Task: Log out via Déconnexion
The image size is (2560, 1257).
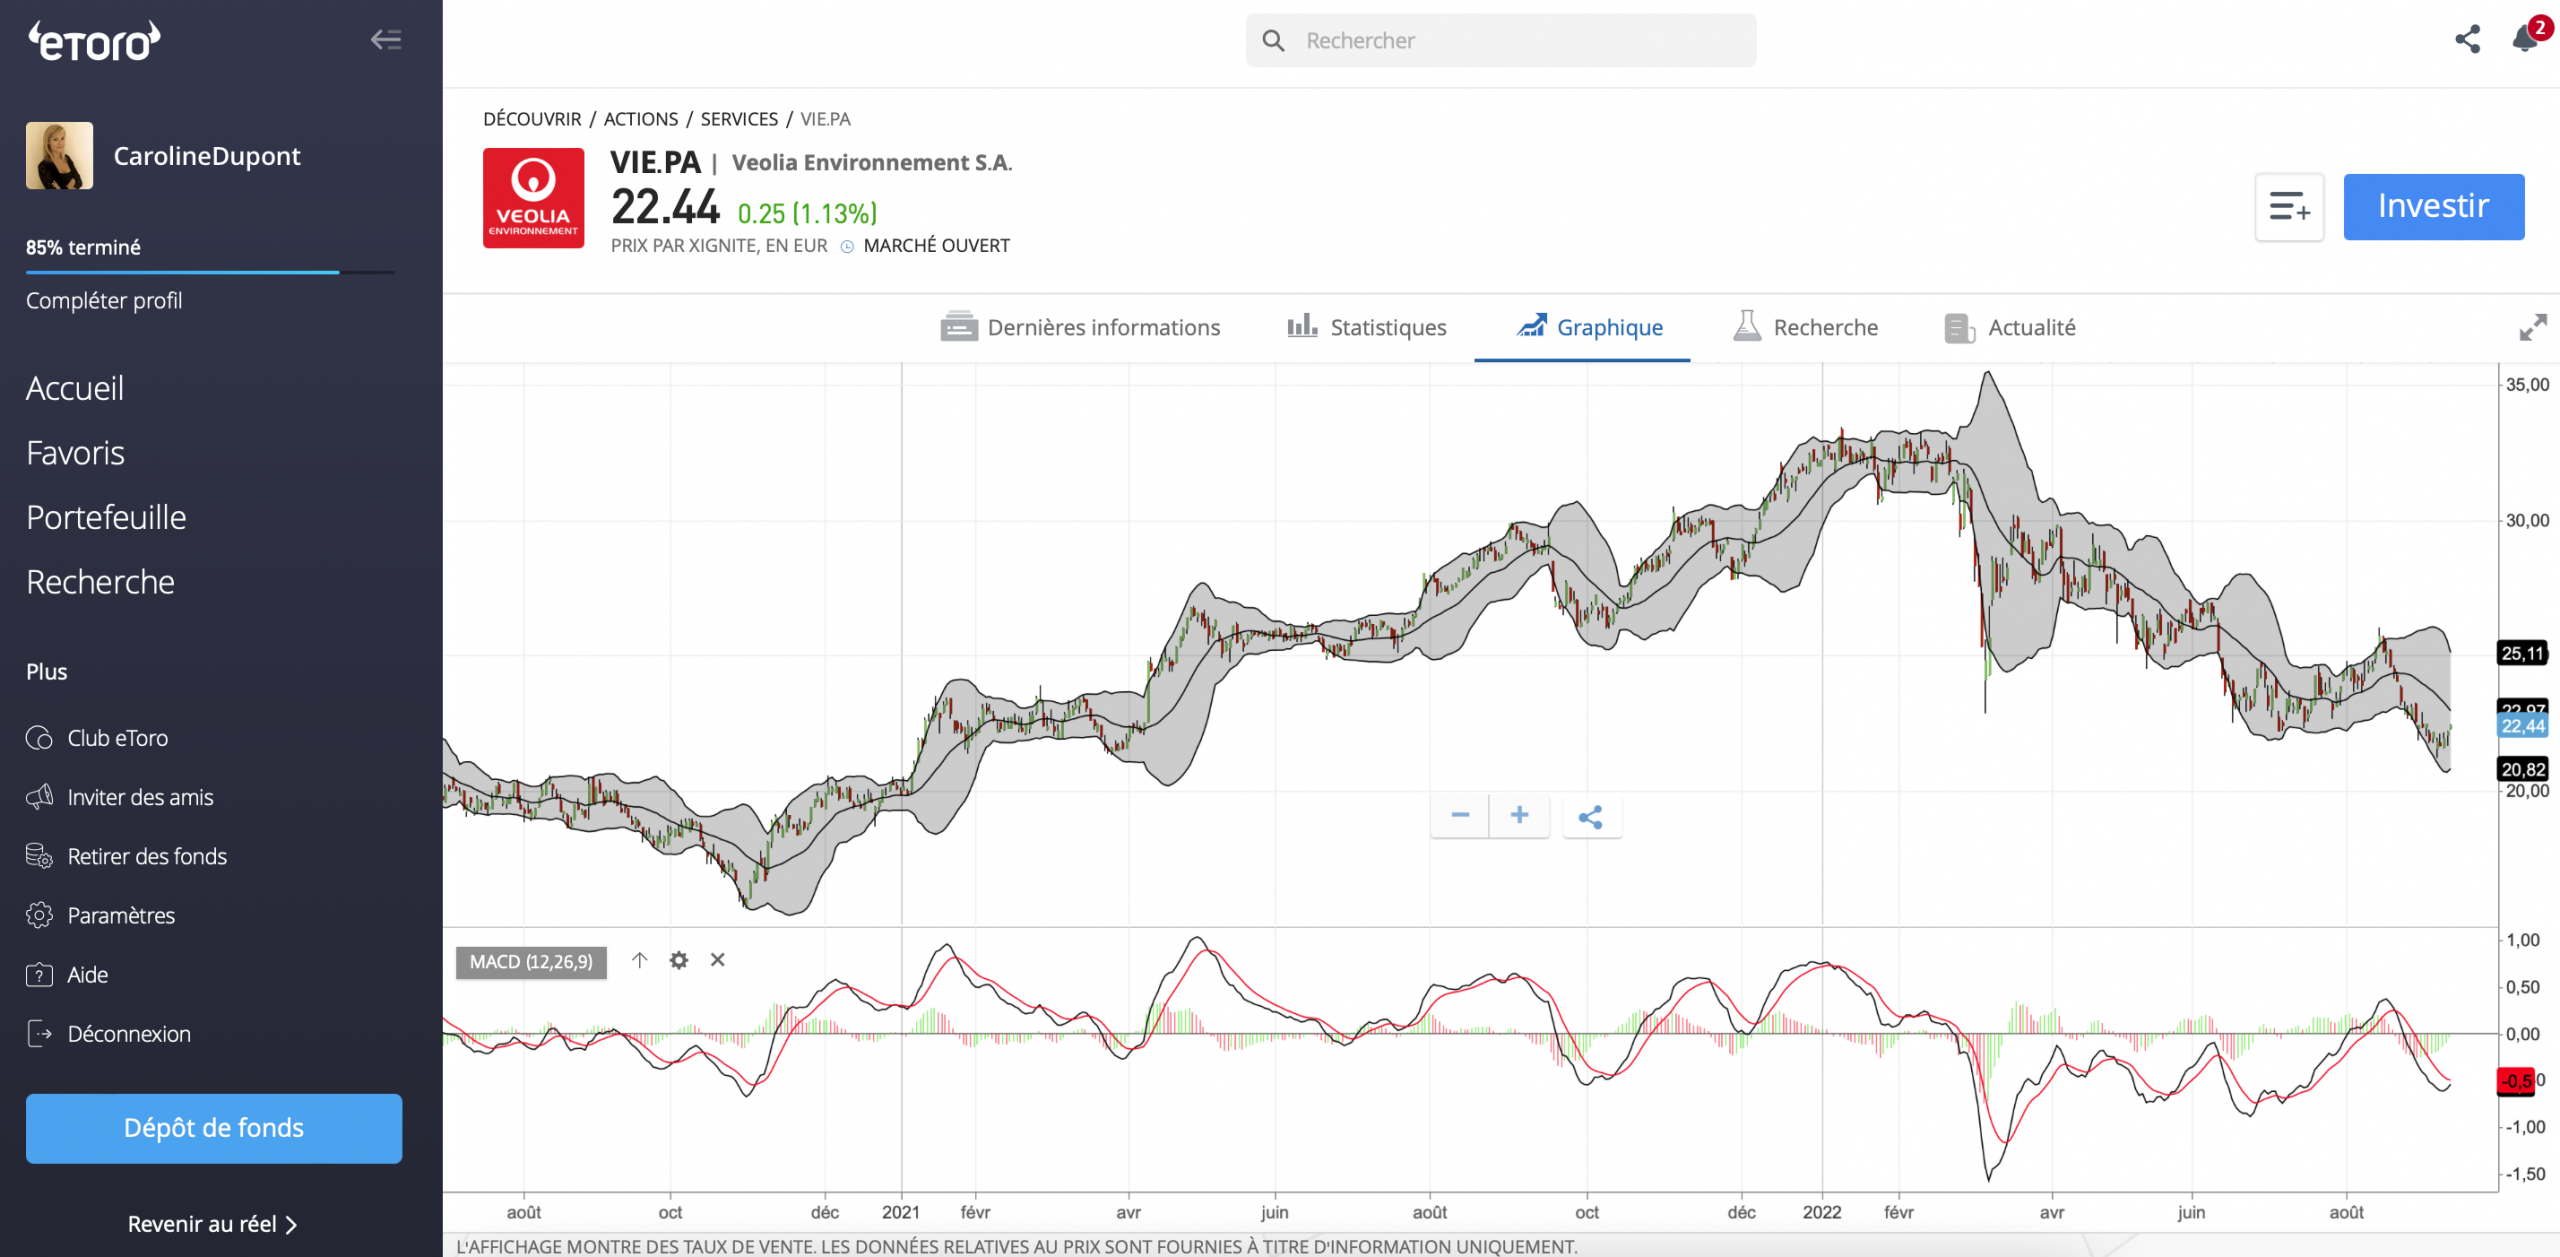Action: 109,1034
